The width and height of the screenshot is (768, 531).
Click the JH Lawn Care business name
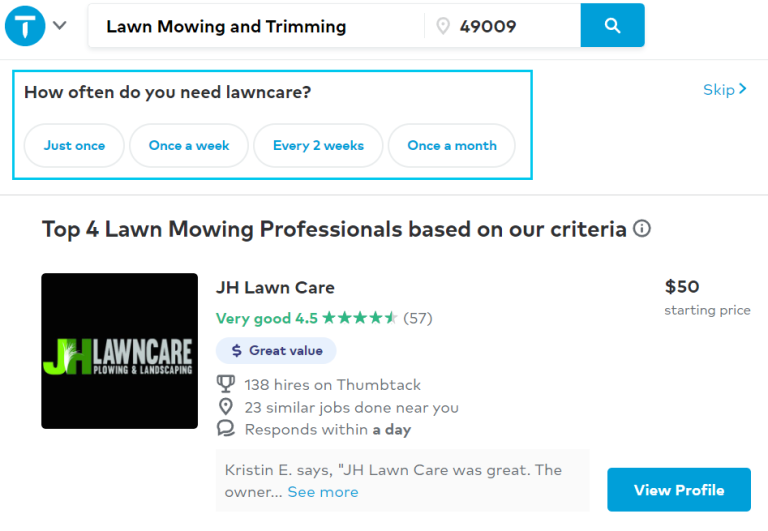click(275, 288)
